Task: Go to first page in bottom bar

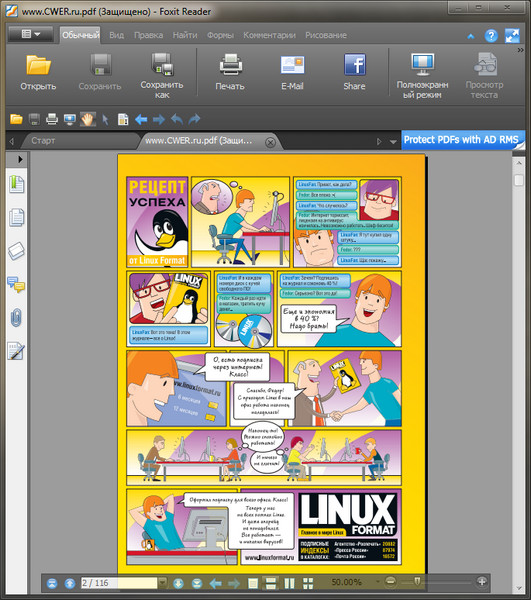Action: click(x=52, y=583)
